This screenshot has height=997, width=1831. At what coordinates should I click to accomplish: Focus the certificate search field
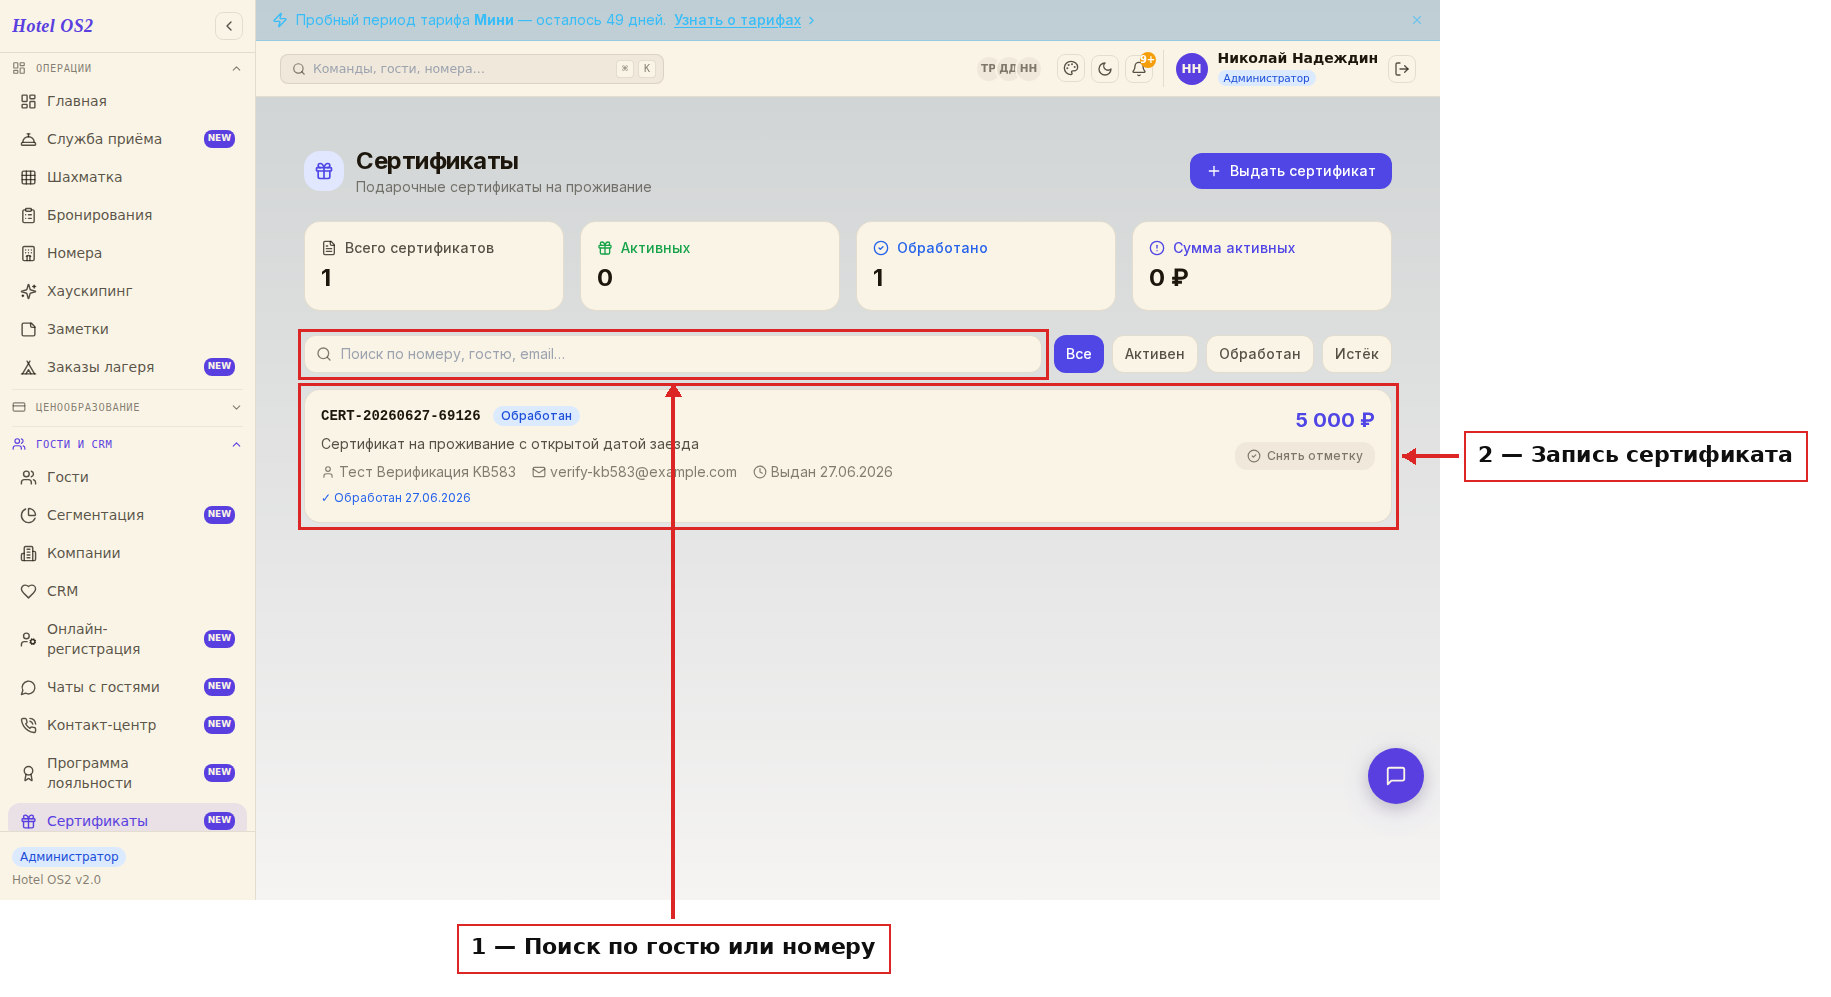673,354
